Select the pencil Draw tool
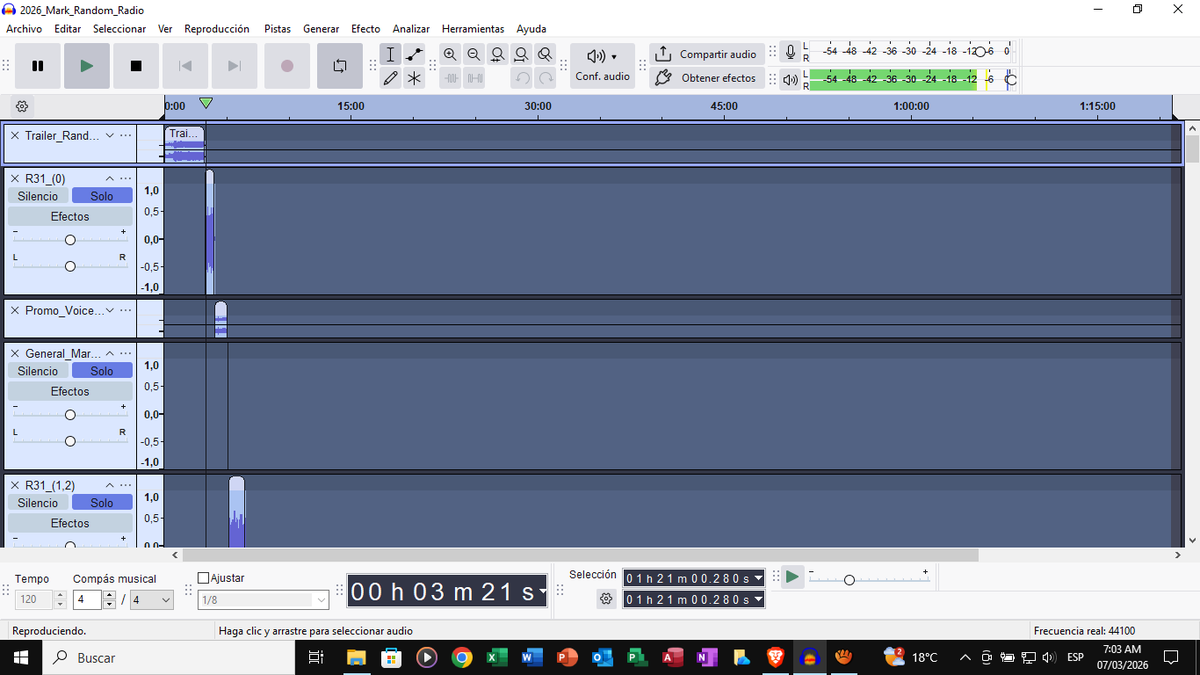The height and width of the screenshot is (675, 1200). click(x=391, y=78)
